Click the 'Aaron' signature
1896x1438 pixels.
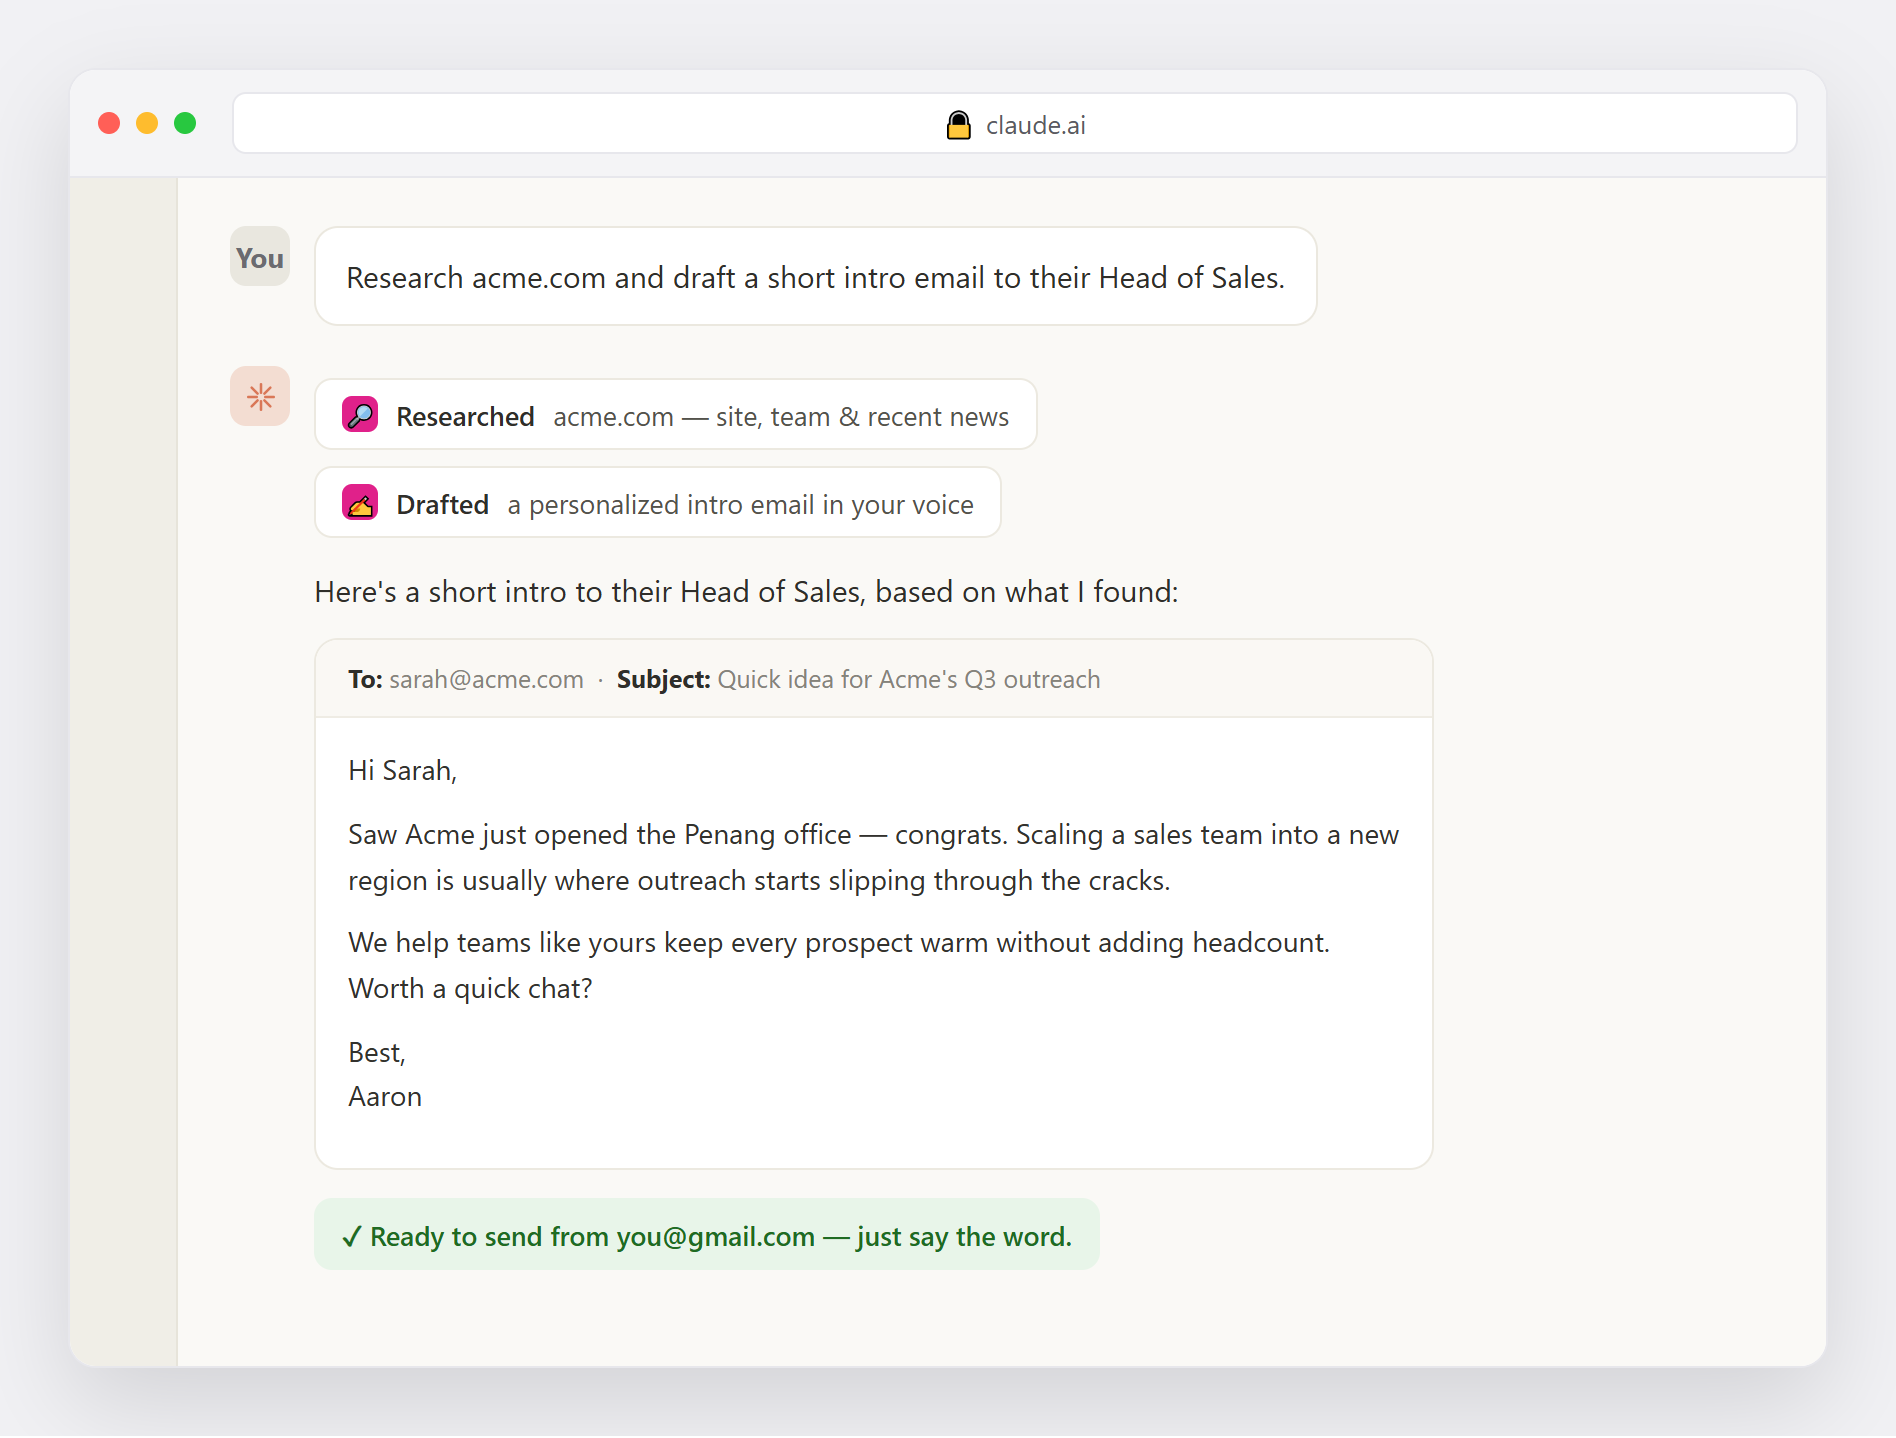pyautogui.click(x=385, y=1097)
